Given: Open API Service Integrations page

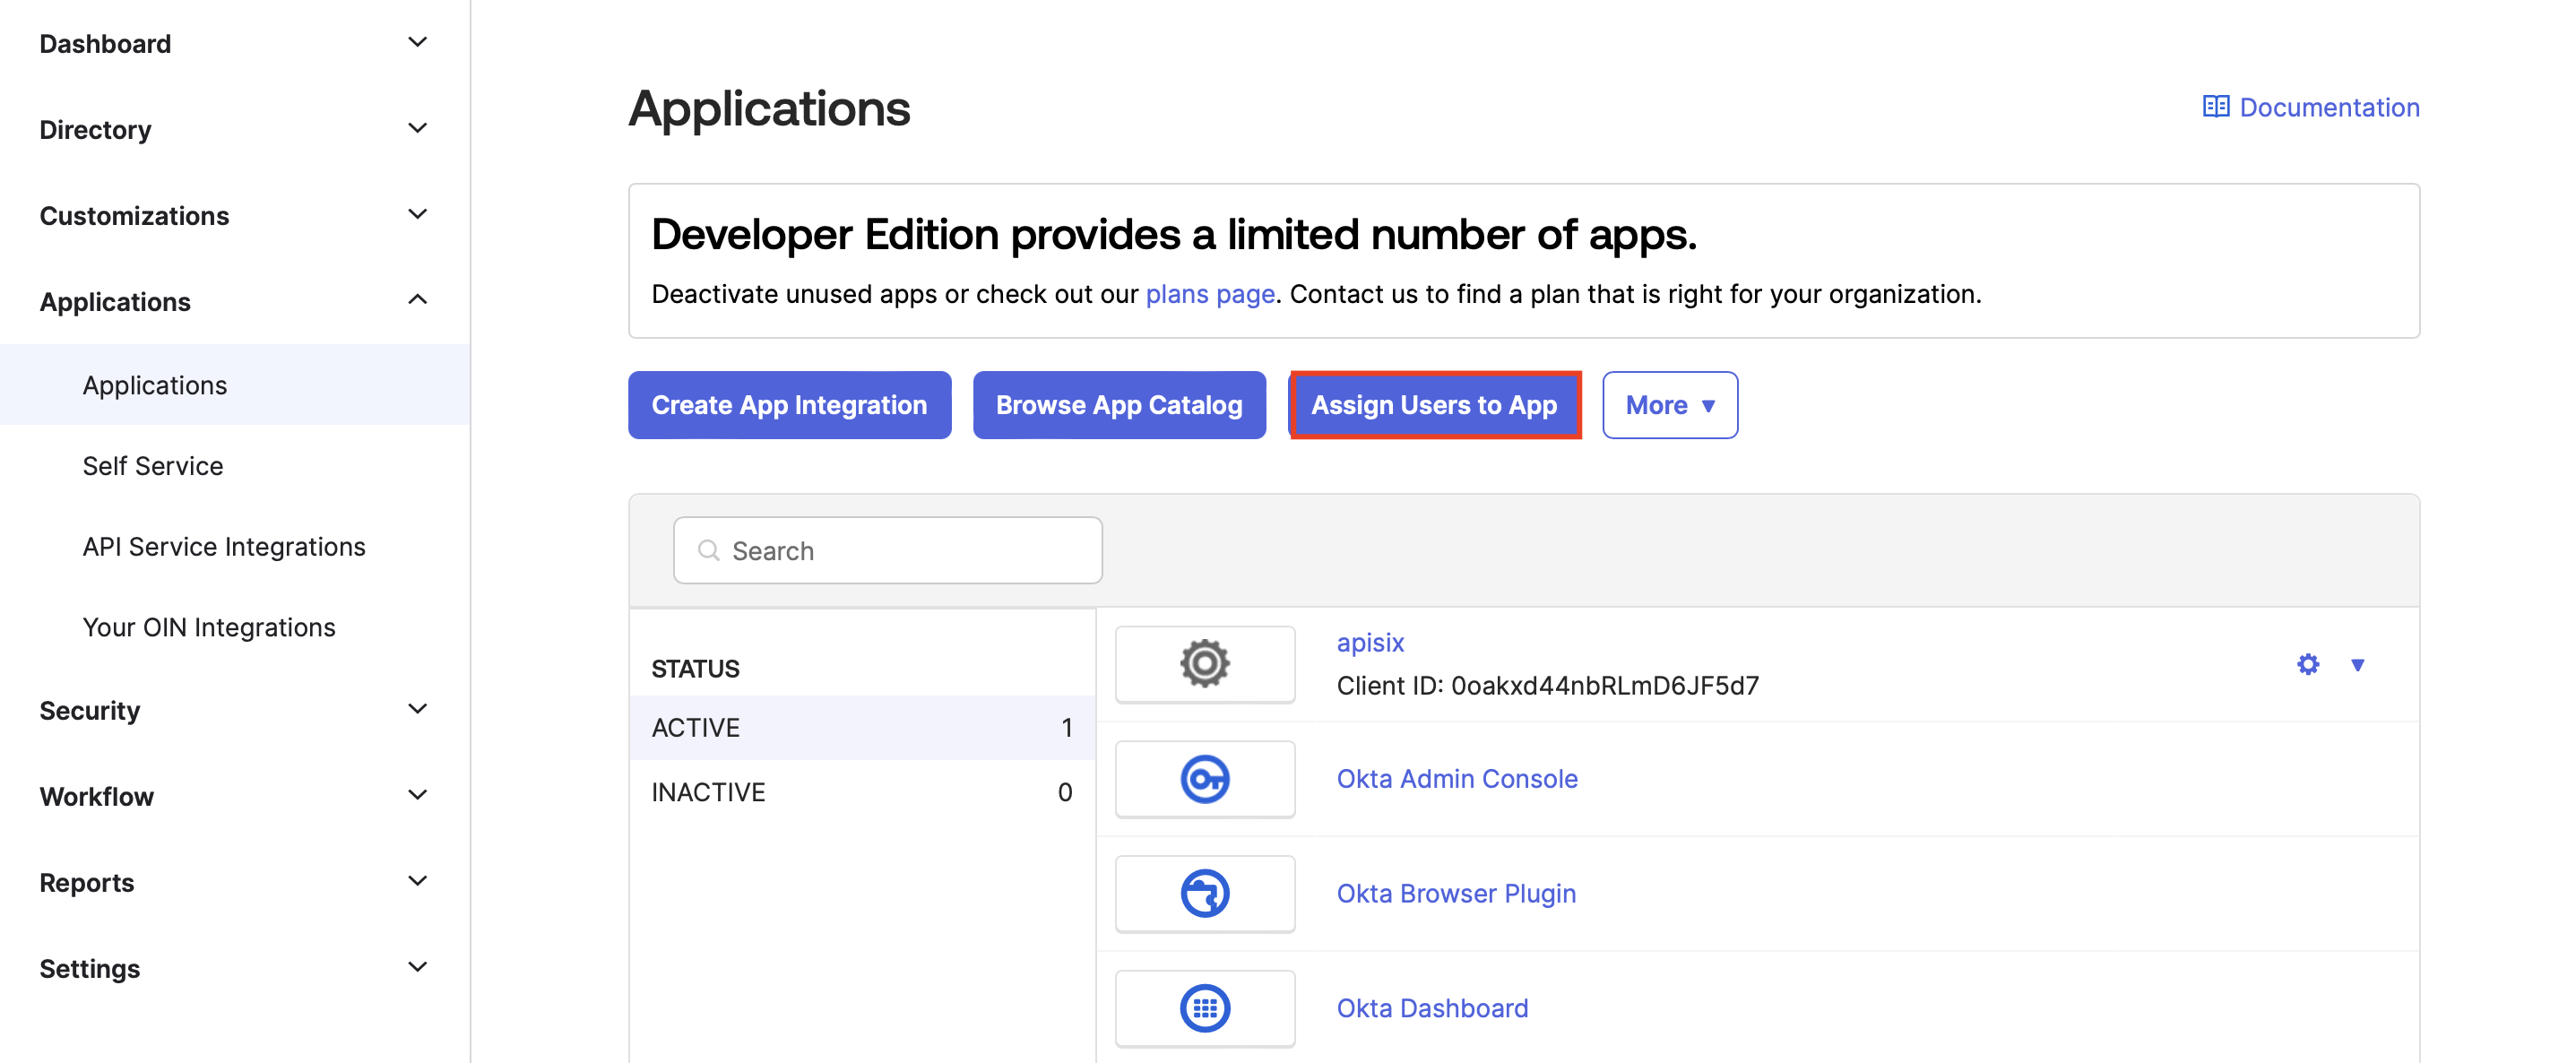Looking at the screenshot, I should click(x=224, y=547).
